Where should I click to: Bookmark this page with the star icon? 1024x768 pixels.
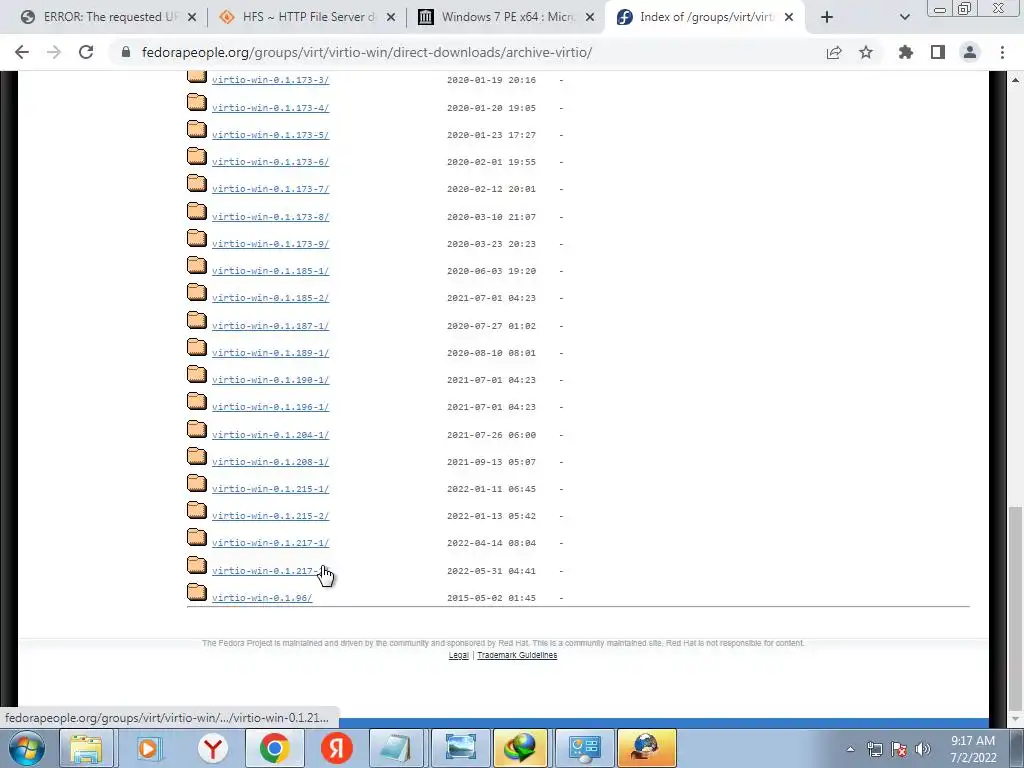[x=866, y=52]
